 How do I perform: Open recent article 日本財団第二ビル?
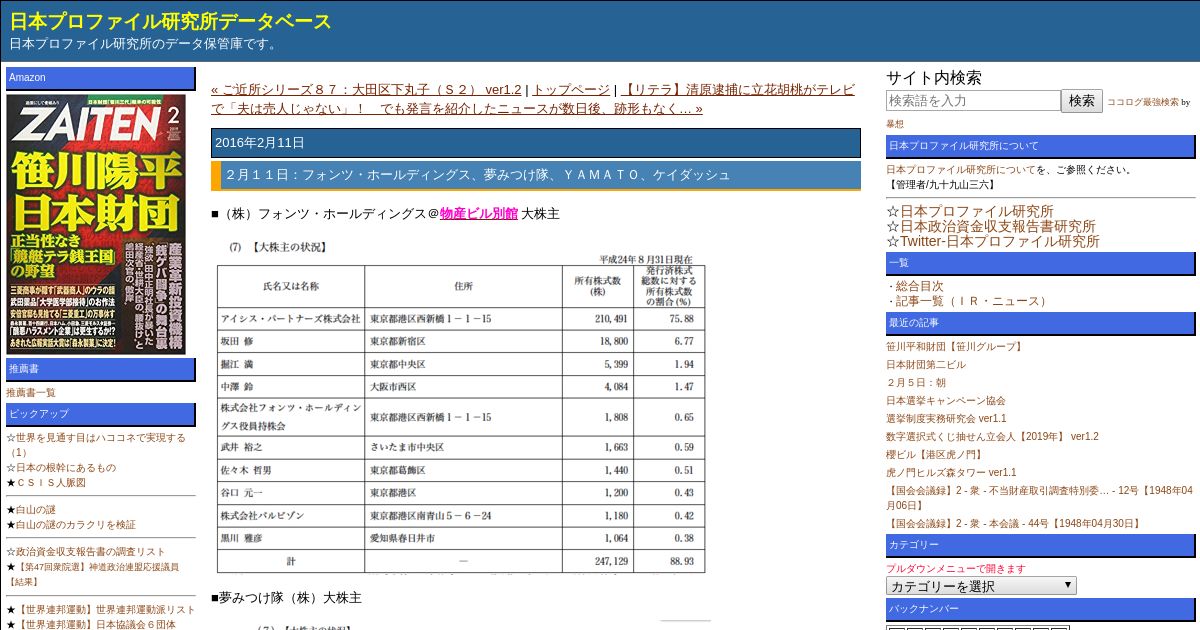click(926, 365)
